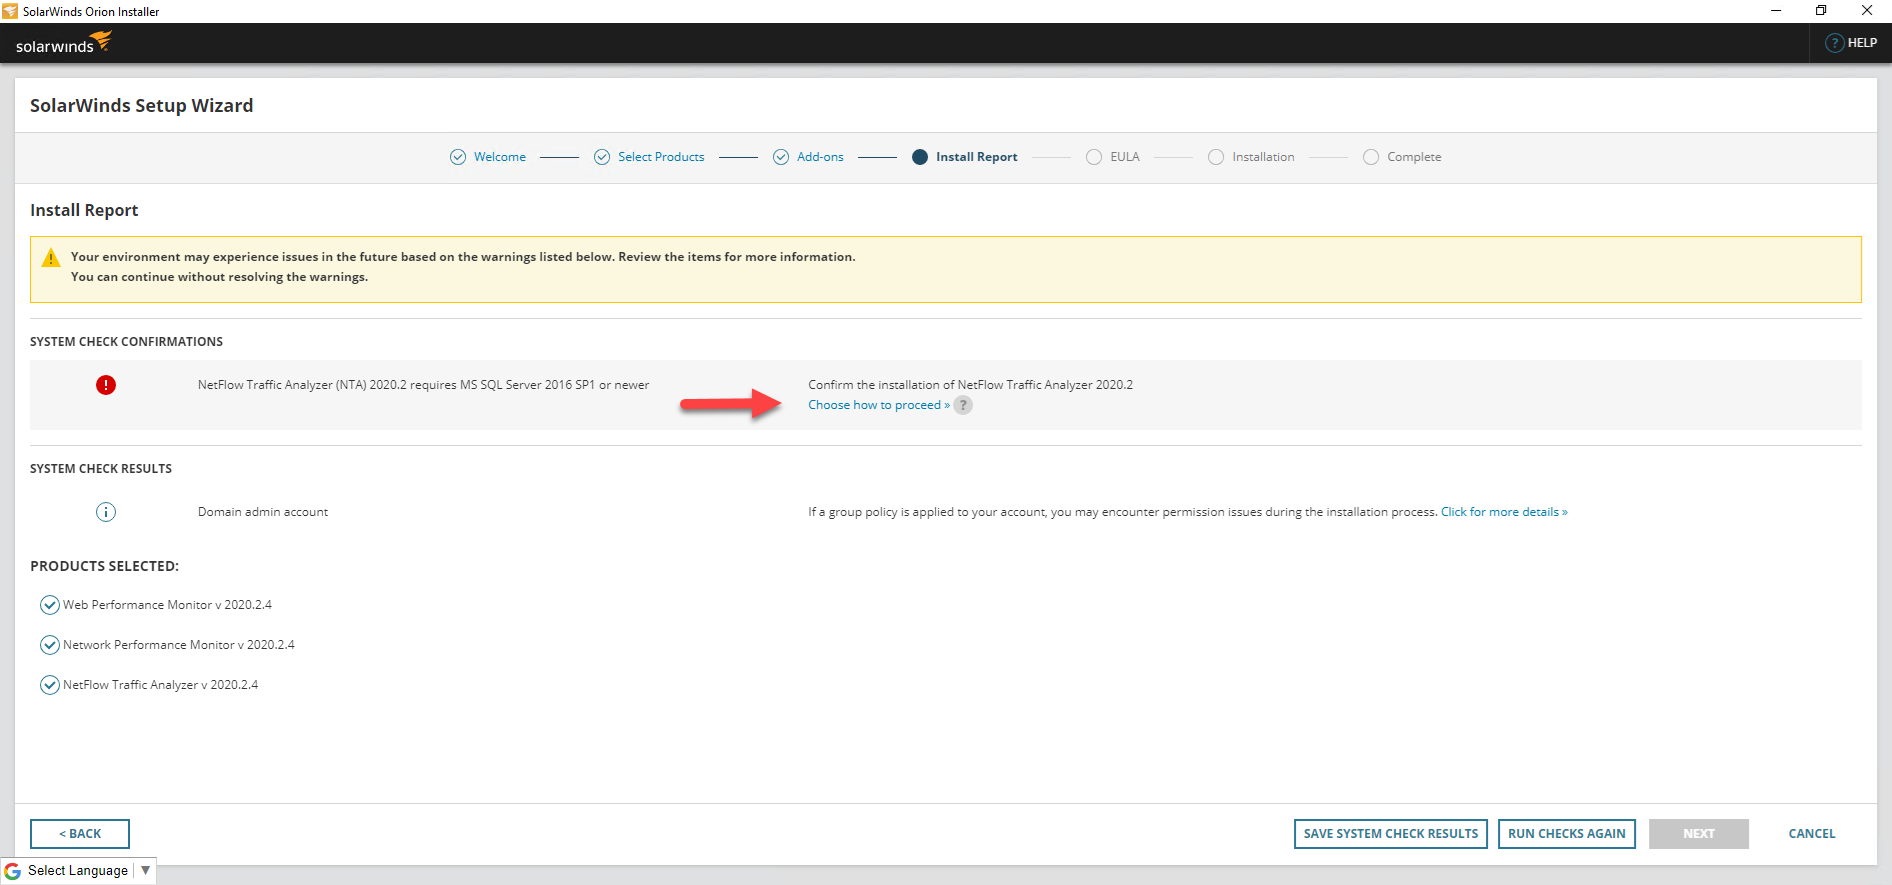Click 'NetFlow Traffic Analyzer v 2020.2.4' text
The width and height of the screenshot is (1892, 885).
point(160,685)
